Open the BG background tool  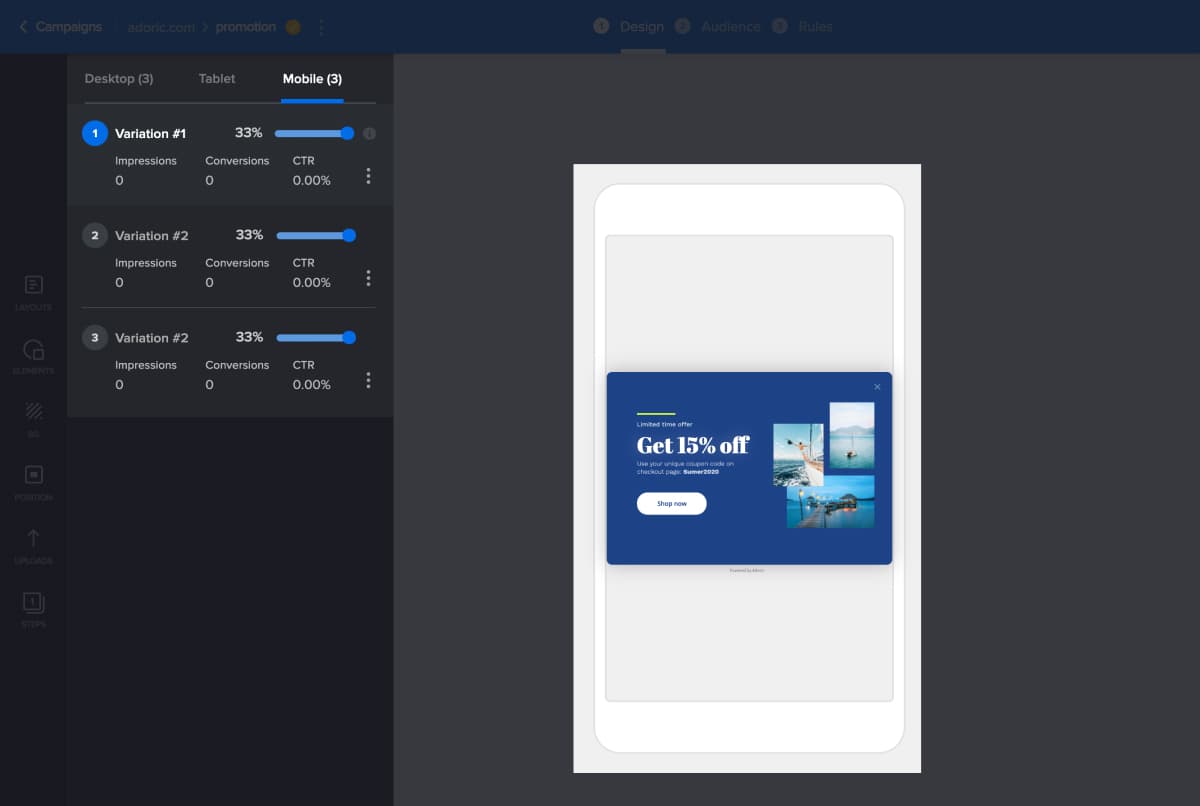[33, 420]
